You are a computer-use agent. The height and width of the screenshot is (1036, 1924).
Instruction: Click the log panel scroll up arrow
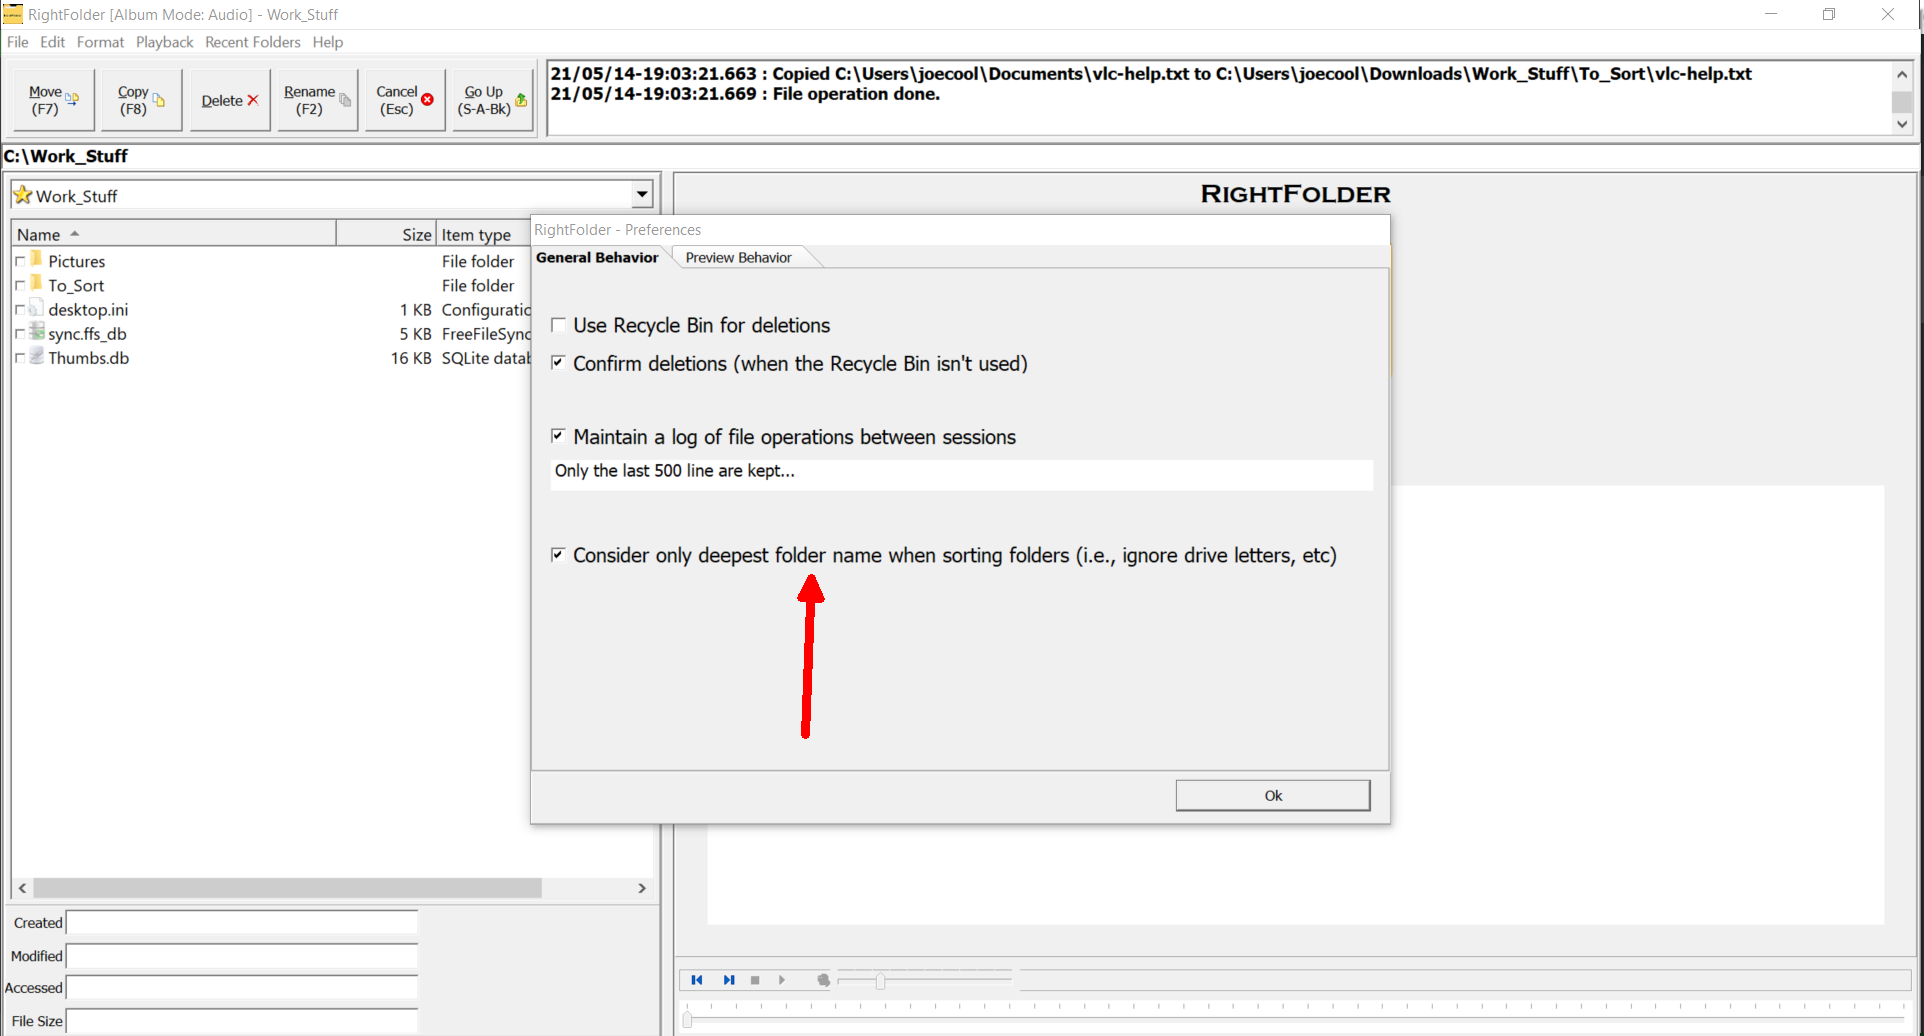[1902, 74]
